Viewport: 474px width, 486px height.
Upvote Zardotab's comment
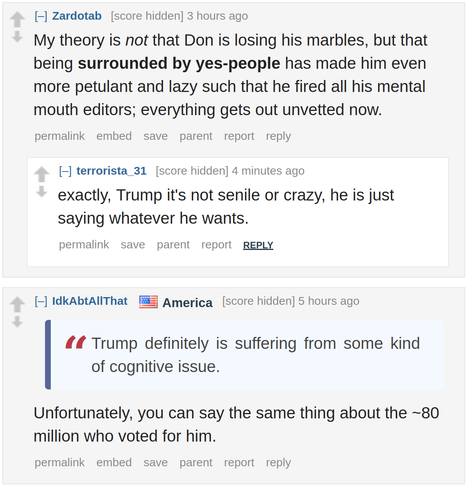click(x=17, y=19)
